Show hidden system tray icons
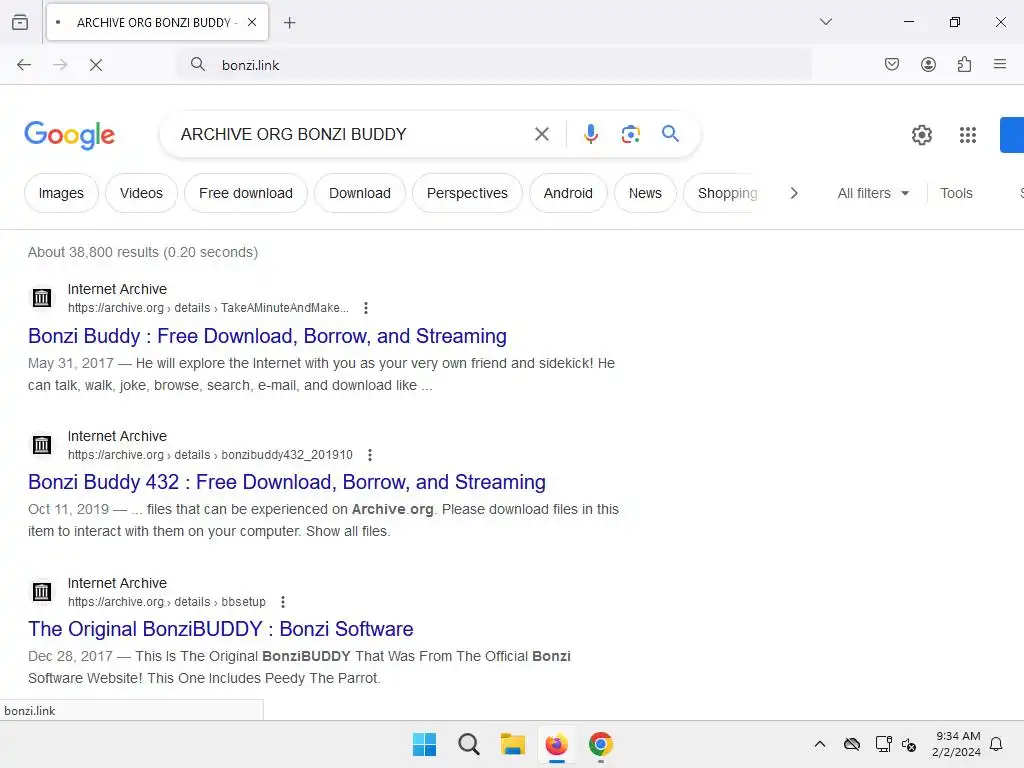 coord(820,744)
